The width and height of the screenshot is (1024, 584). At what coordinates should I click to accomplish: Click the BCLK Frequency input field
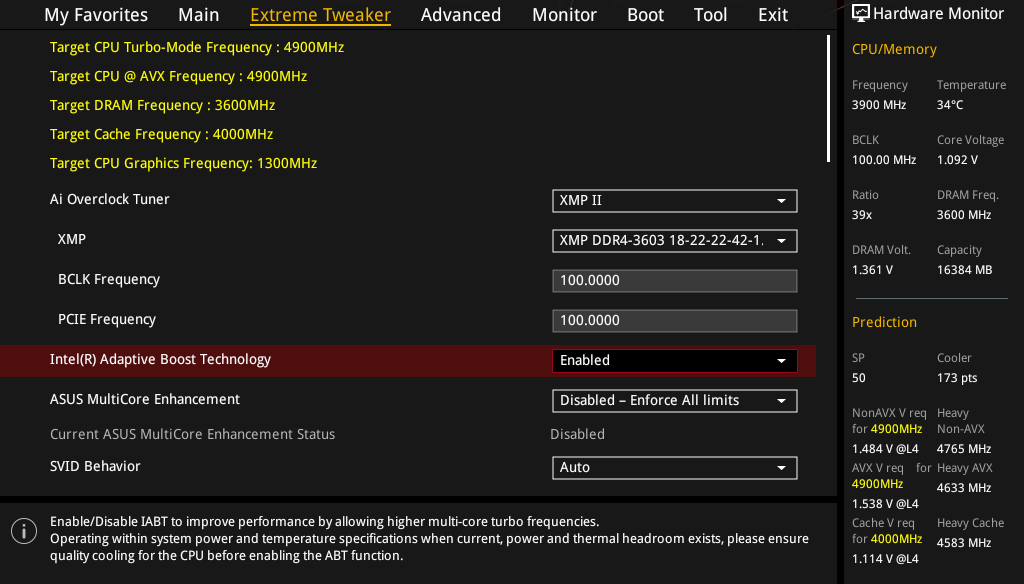[675, 281]
